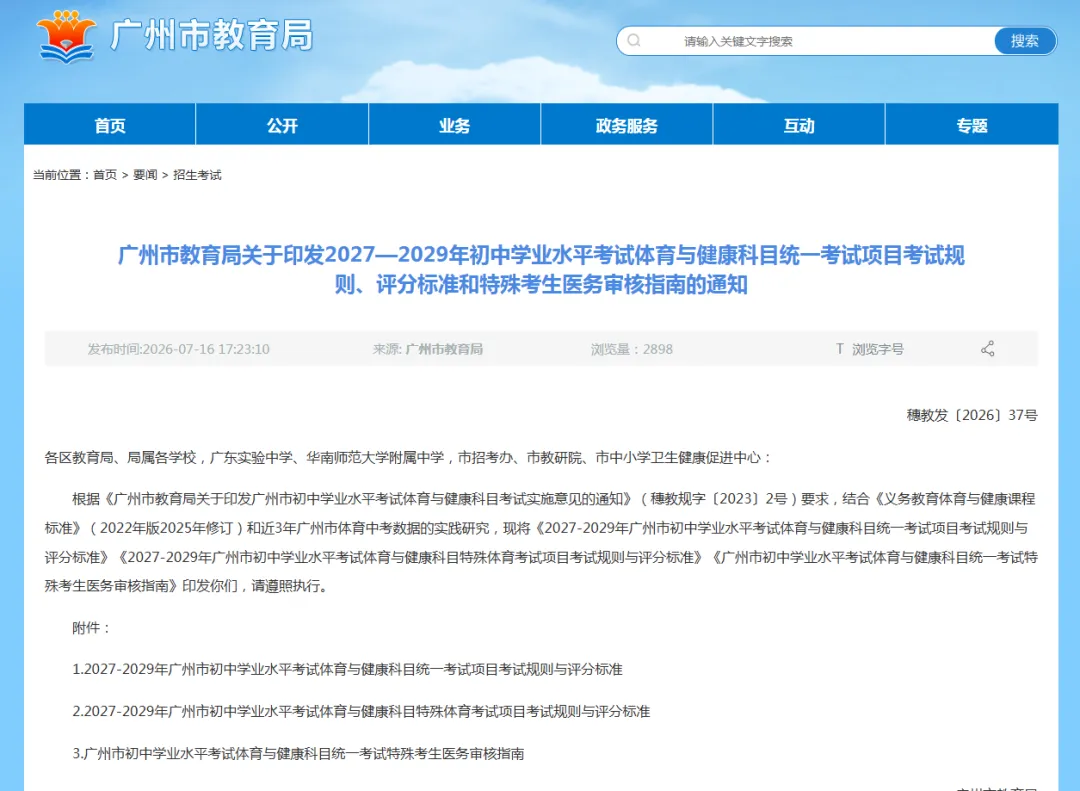Click the magnifier icon in search box
The width and height of the screenshot is (1080, 791).
point(634,41)
